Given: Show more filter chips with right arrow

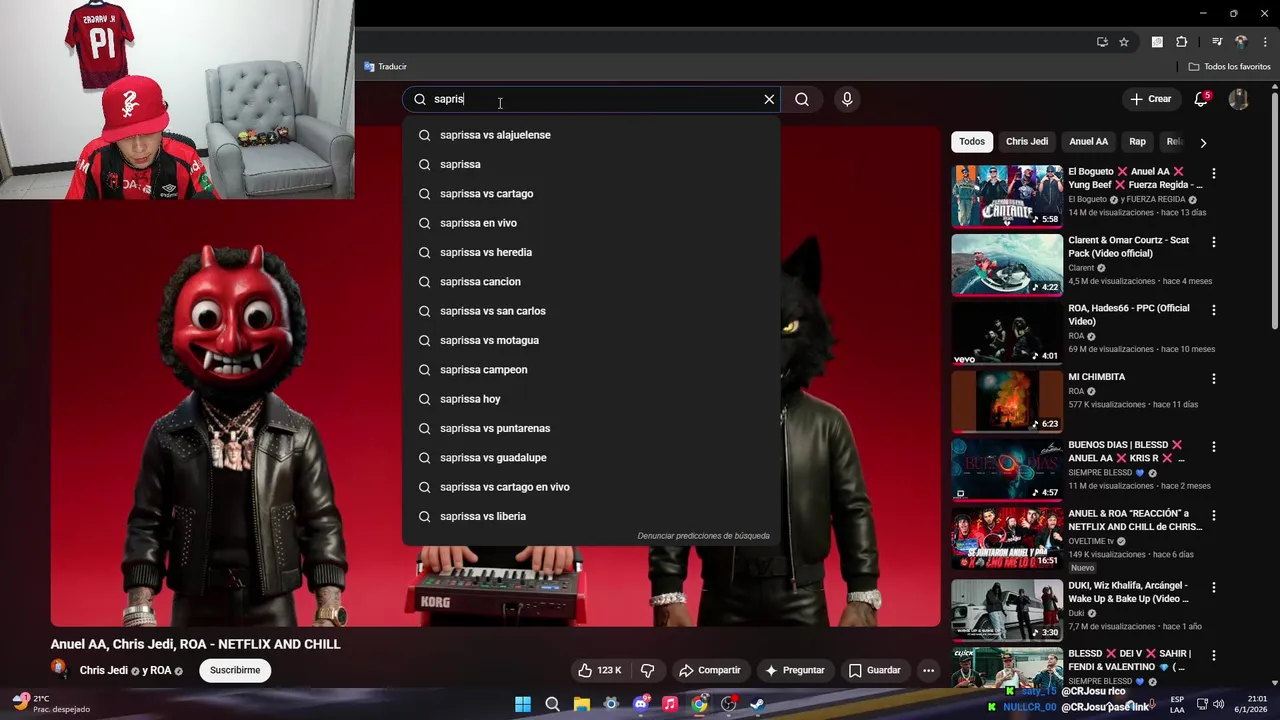Looking at the screenshot, I should [x=1203, y=143].
